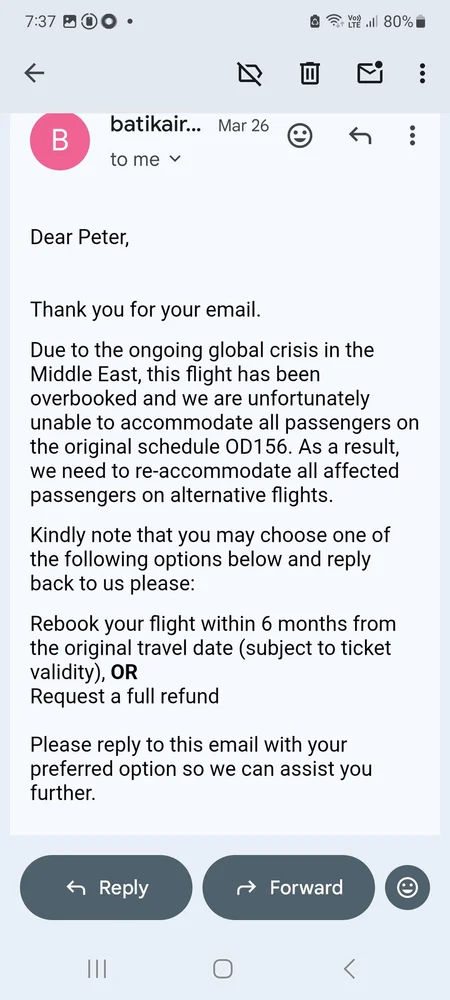Tap the Mar 26 date label
Image resolution: width=450 pixels, height=1000 pixels.
(x=243, y=125)
